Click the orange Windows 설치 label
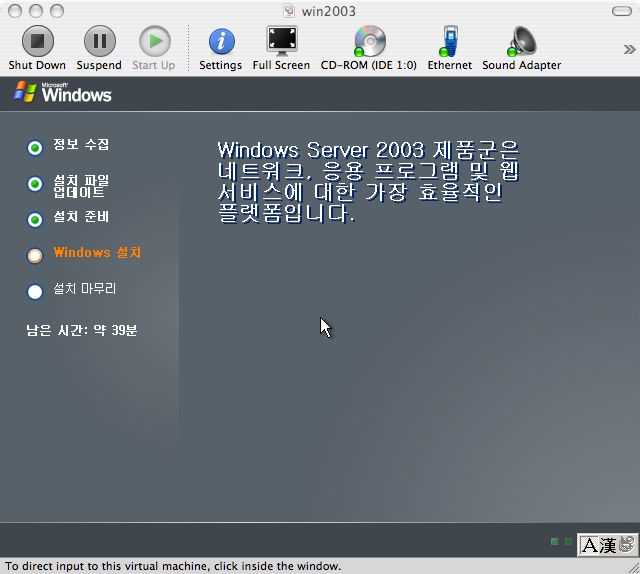 pyautogui.click(x=97, y=252)
